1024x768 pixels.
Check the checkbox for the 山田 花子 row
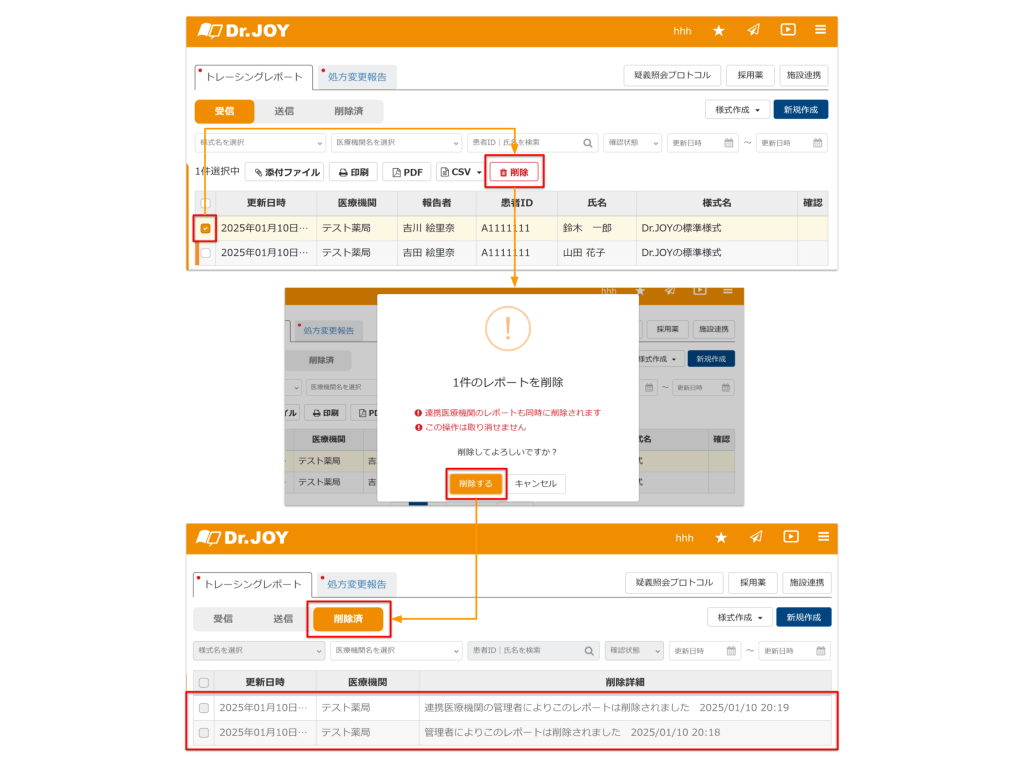click(205, 253)
